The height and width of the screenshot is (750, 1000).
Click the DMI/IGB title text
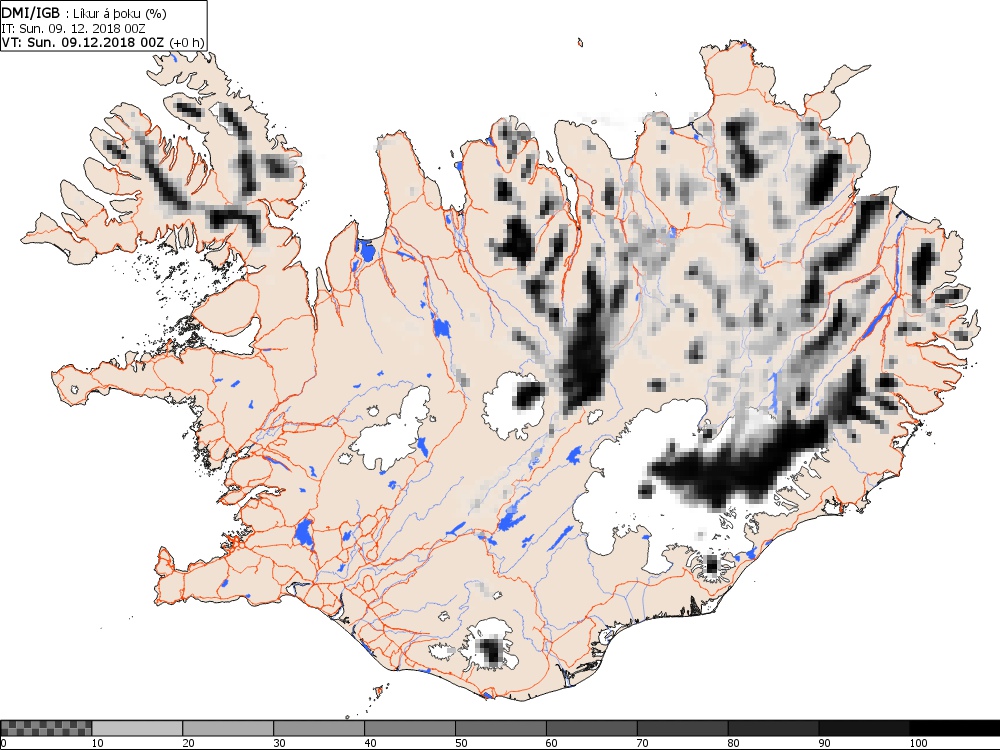click(31, 13)
